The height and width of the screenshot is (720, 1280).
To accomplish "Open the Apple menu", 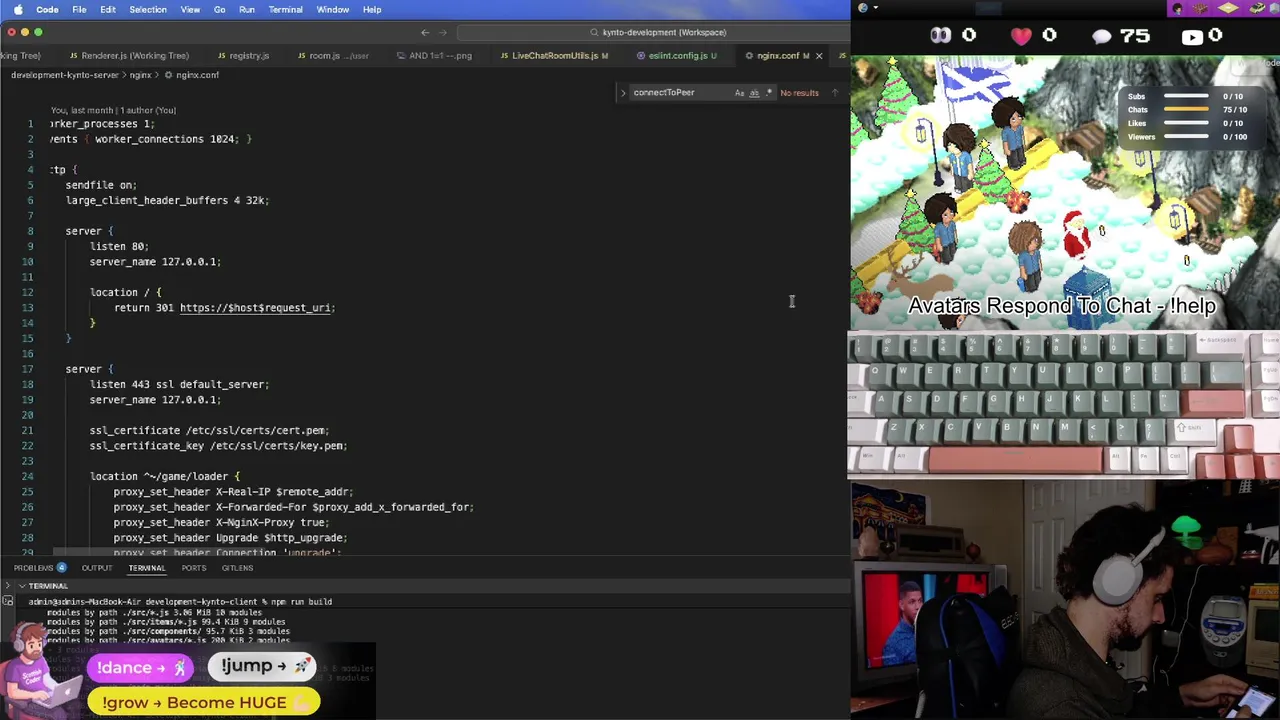I will click(17, 9).
